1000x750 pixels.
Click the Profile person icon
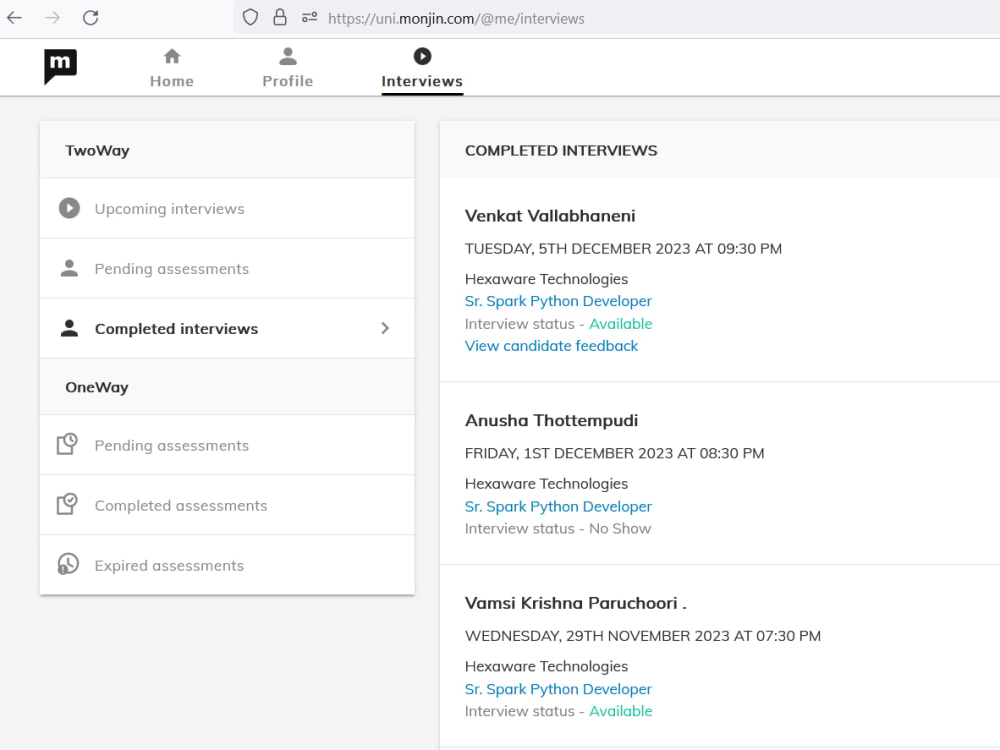[x=288, y=56]
